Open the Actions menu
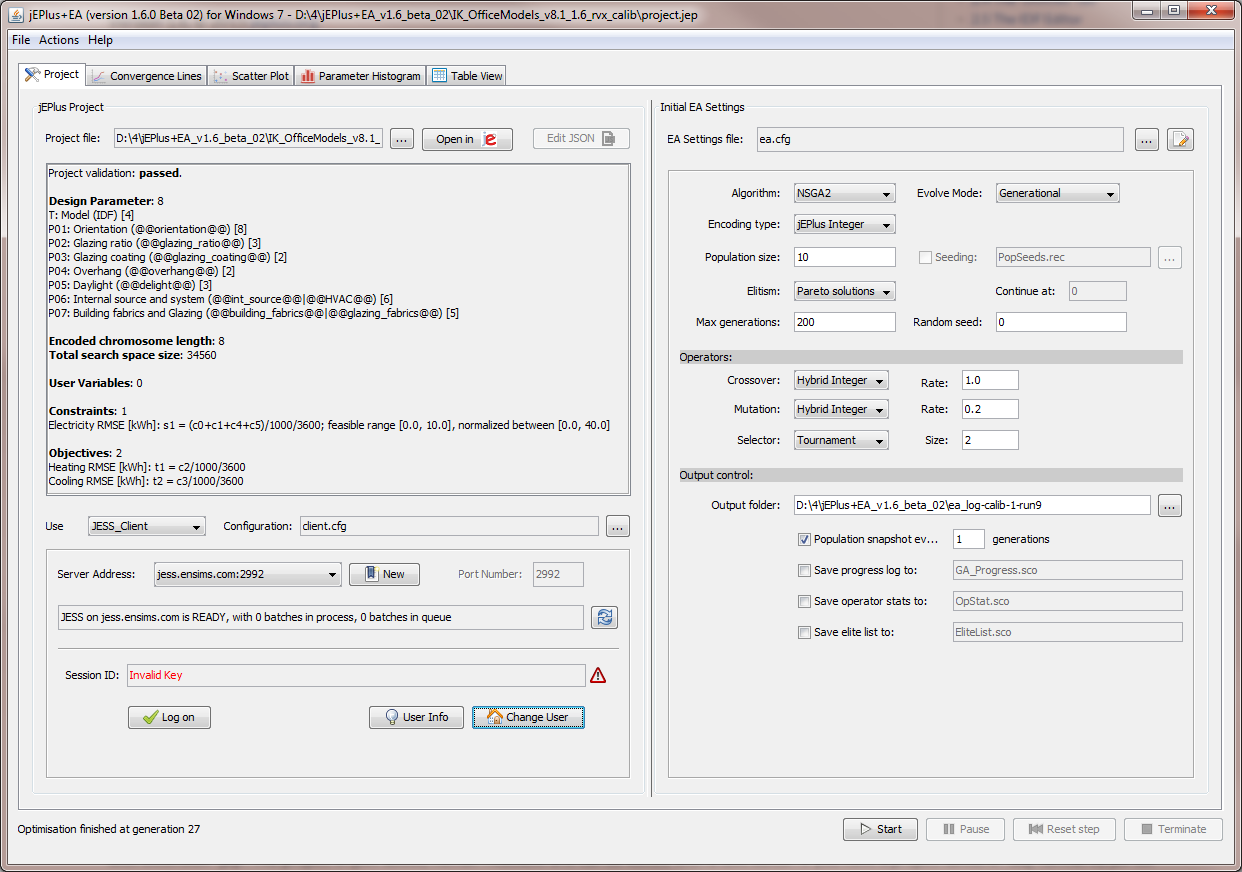 [59, 40]
